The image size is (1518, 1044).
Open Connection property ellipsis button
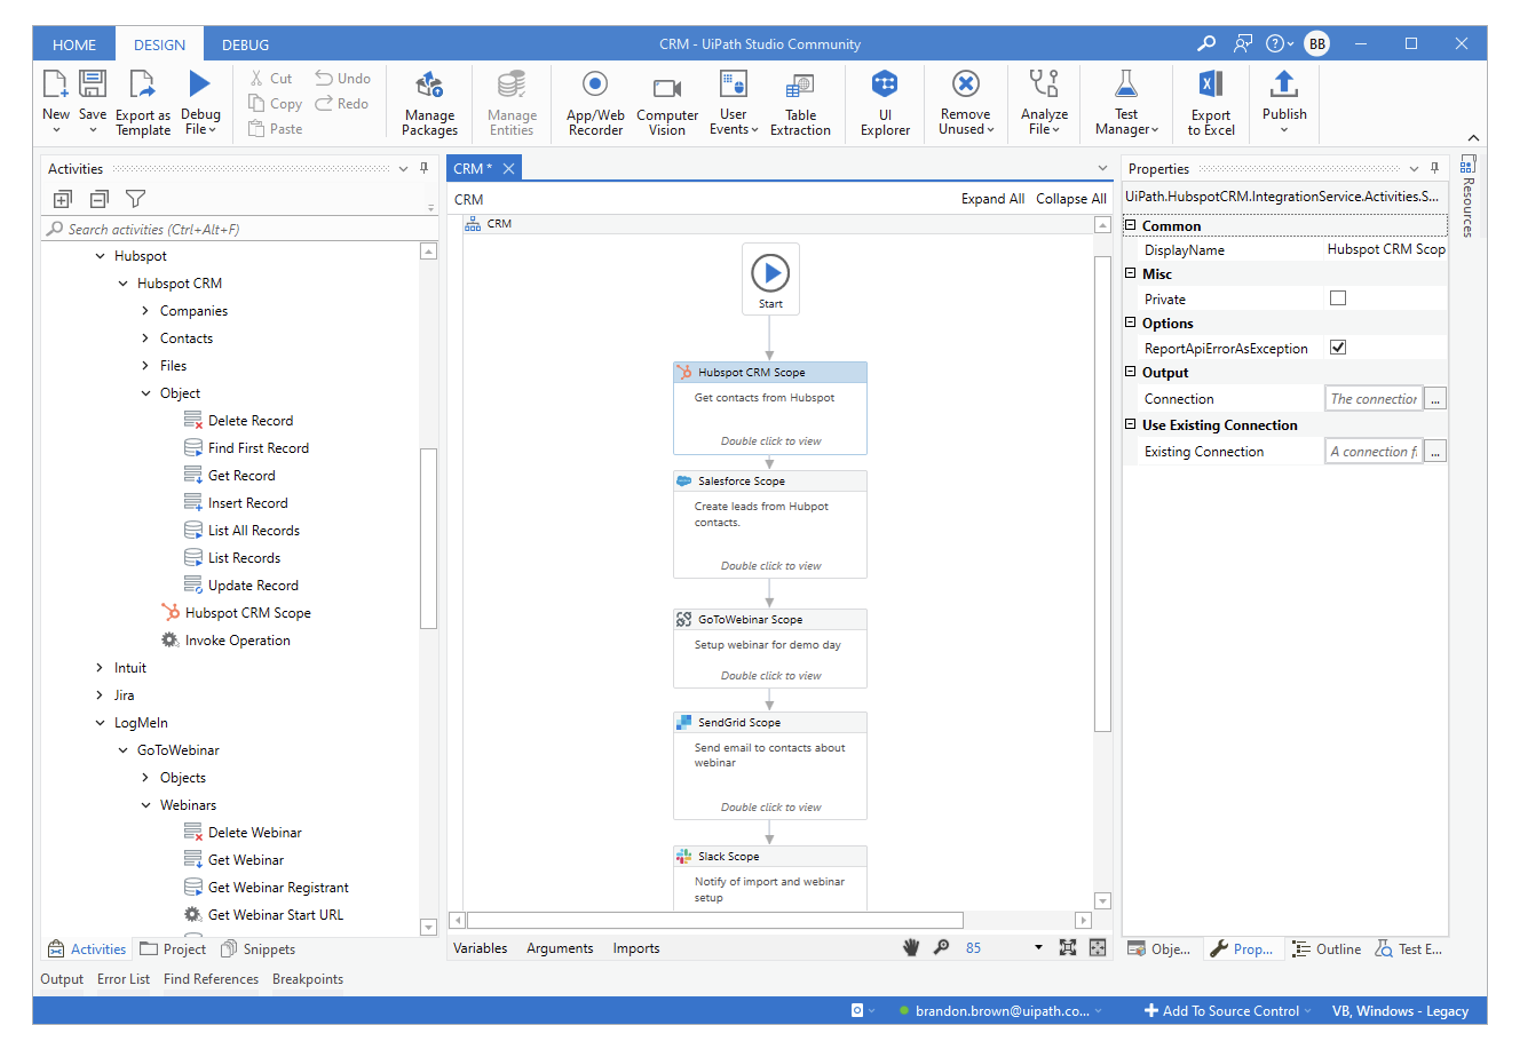coord(1435,399)
